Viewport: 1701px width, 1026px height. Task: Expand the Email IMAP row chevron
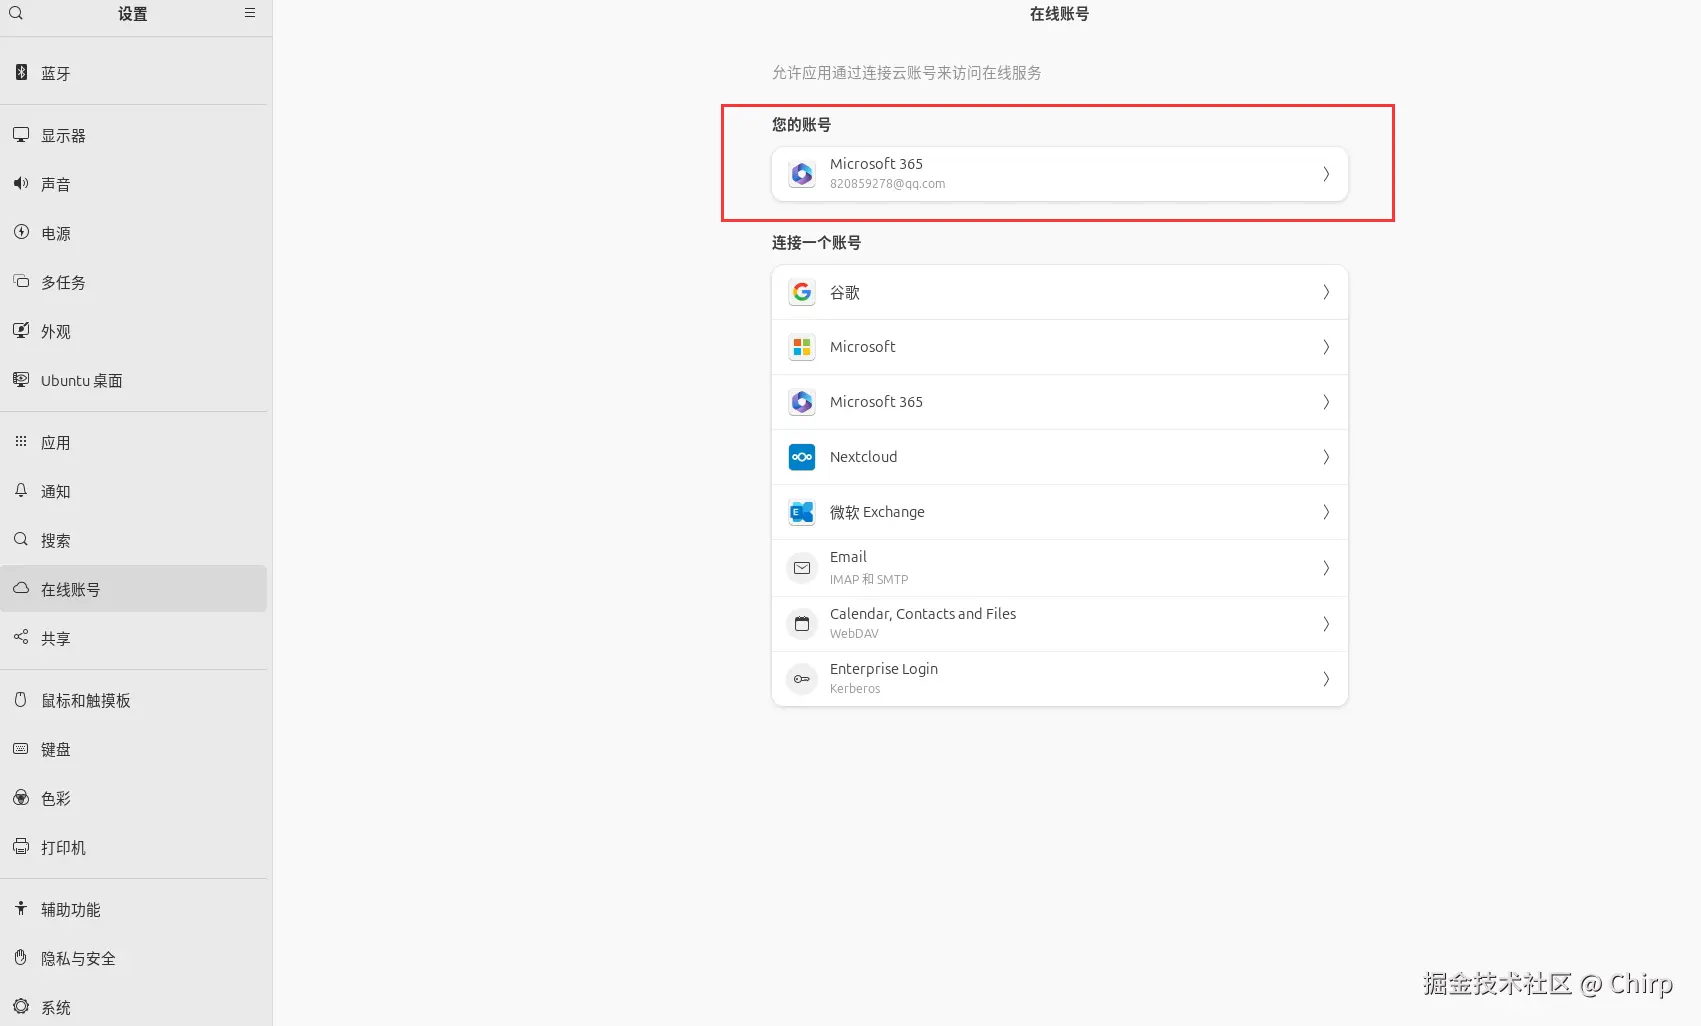coord(1326,568)
